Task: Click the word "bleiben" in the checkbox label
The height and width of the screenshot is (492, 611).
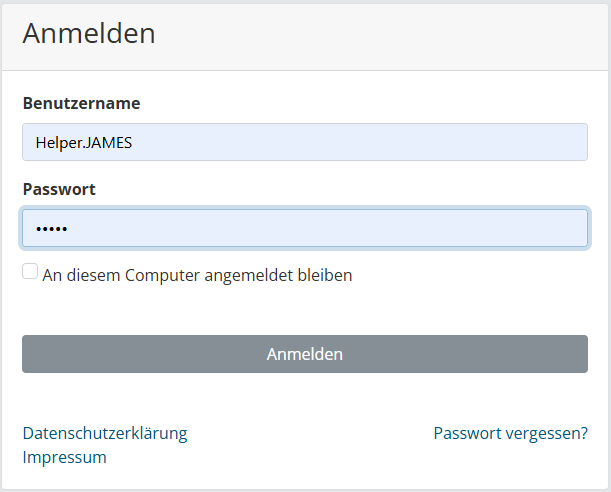Action: 324,275
